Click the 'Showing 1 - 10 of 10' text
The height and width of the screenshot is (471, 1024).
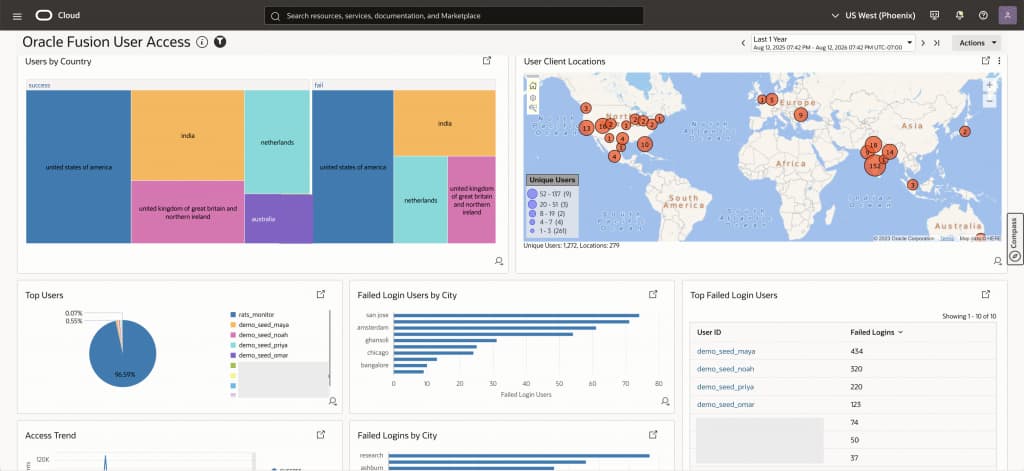(969, 316)
